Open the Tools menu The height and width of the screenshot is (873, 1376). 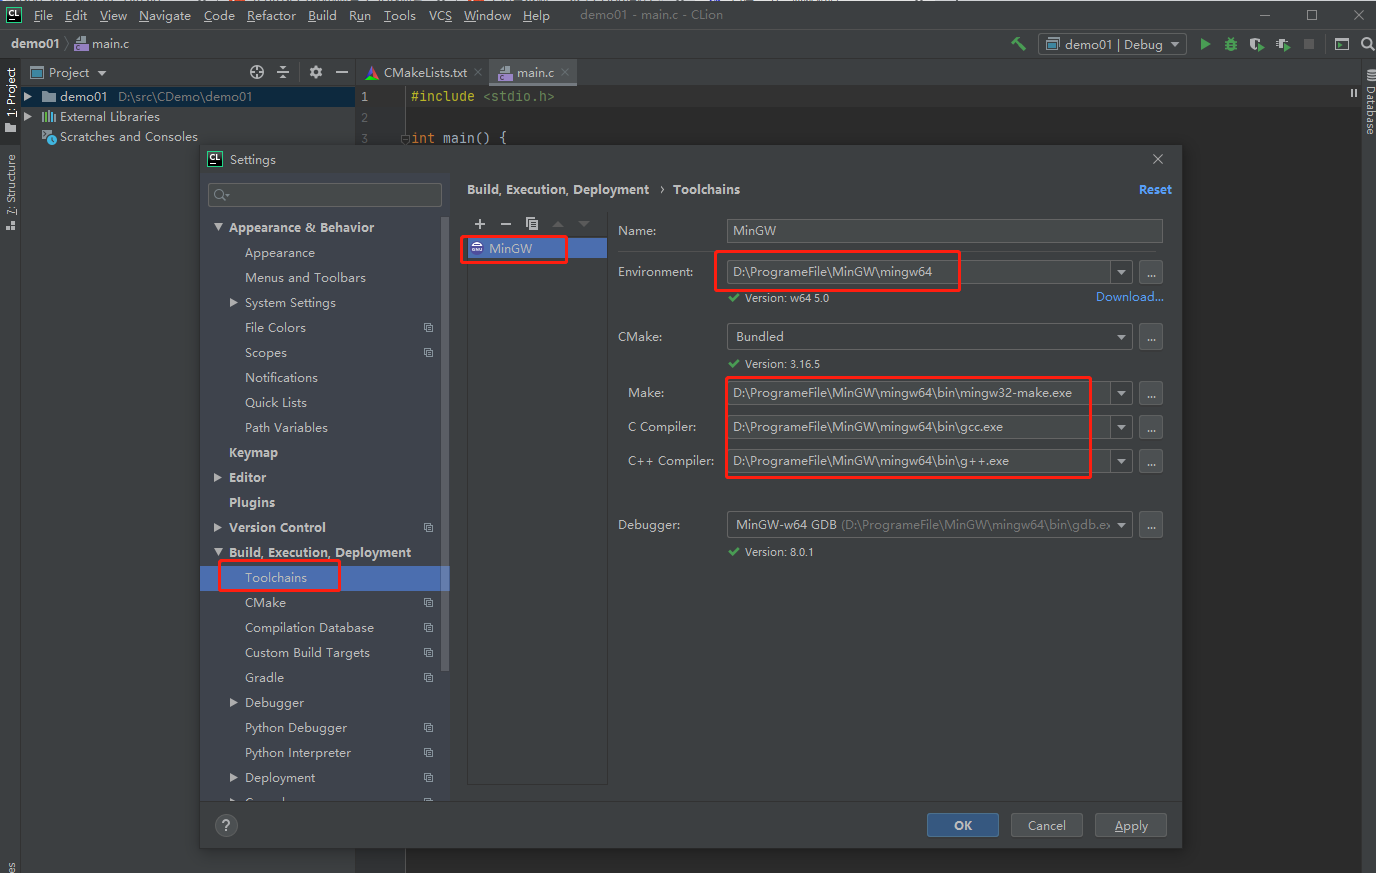(399, 15)
